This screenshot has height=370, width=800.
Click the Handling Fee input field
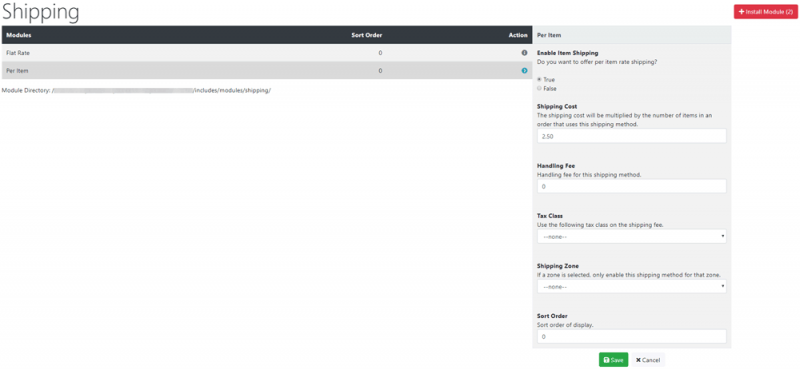(x=632, y=187)
